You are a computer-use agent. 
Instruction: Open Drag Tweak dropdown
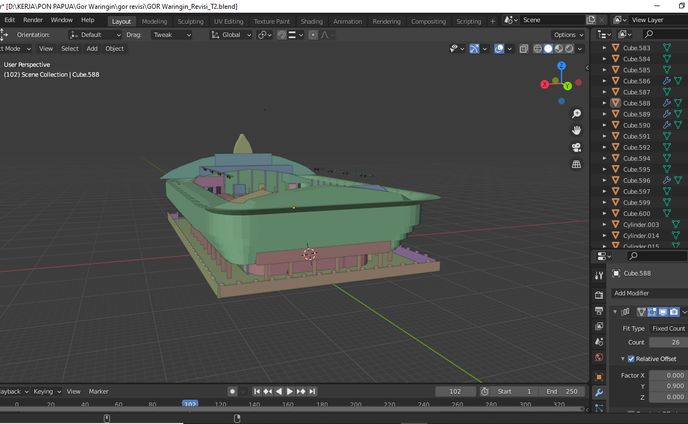pyautogui.click(x=171, y=35)
